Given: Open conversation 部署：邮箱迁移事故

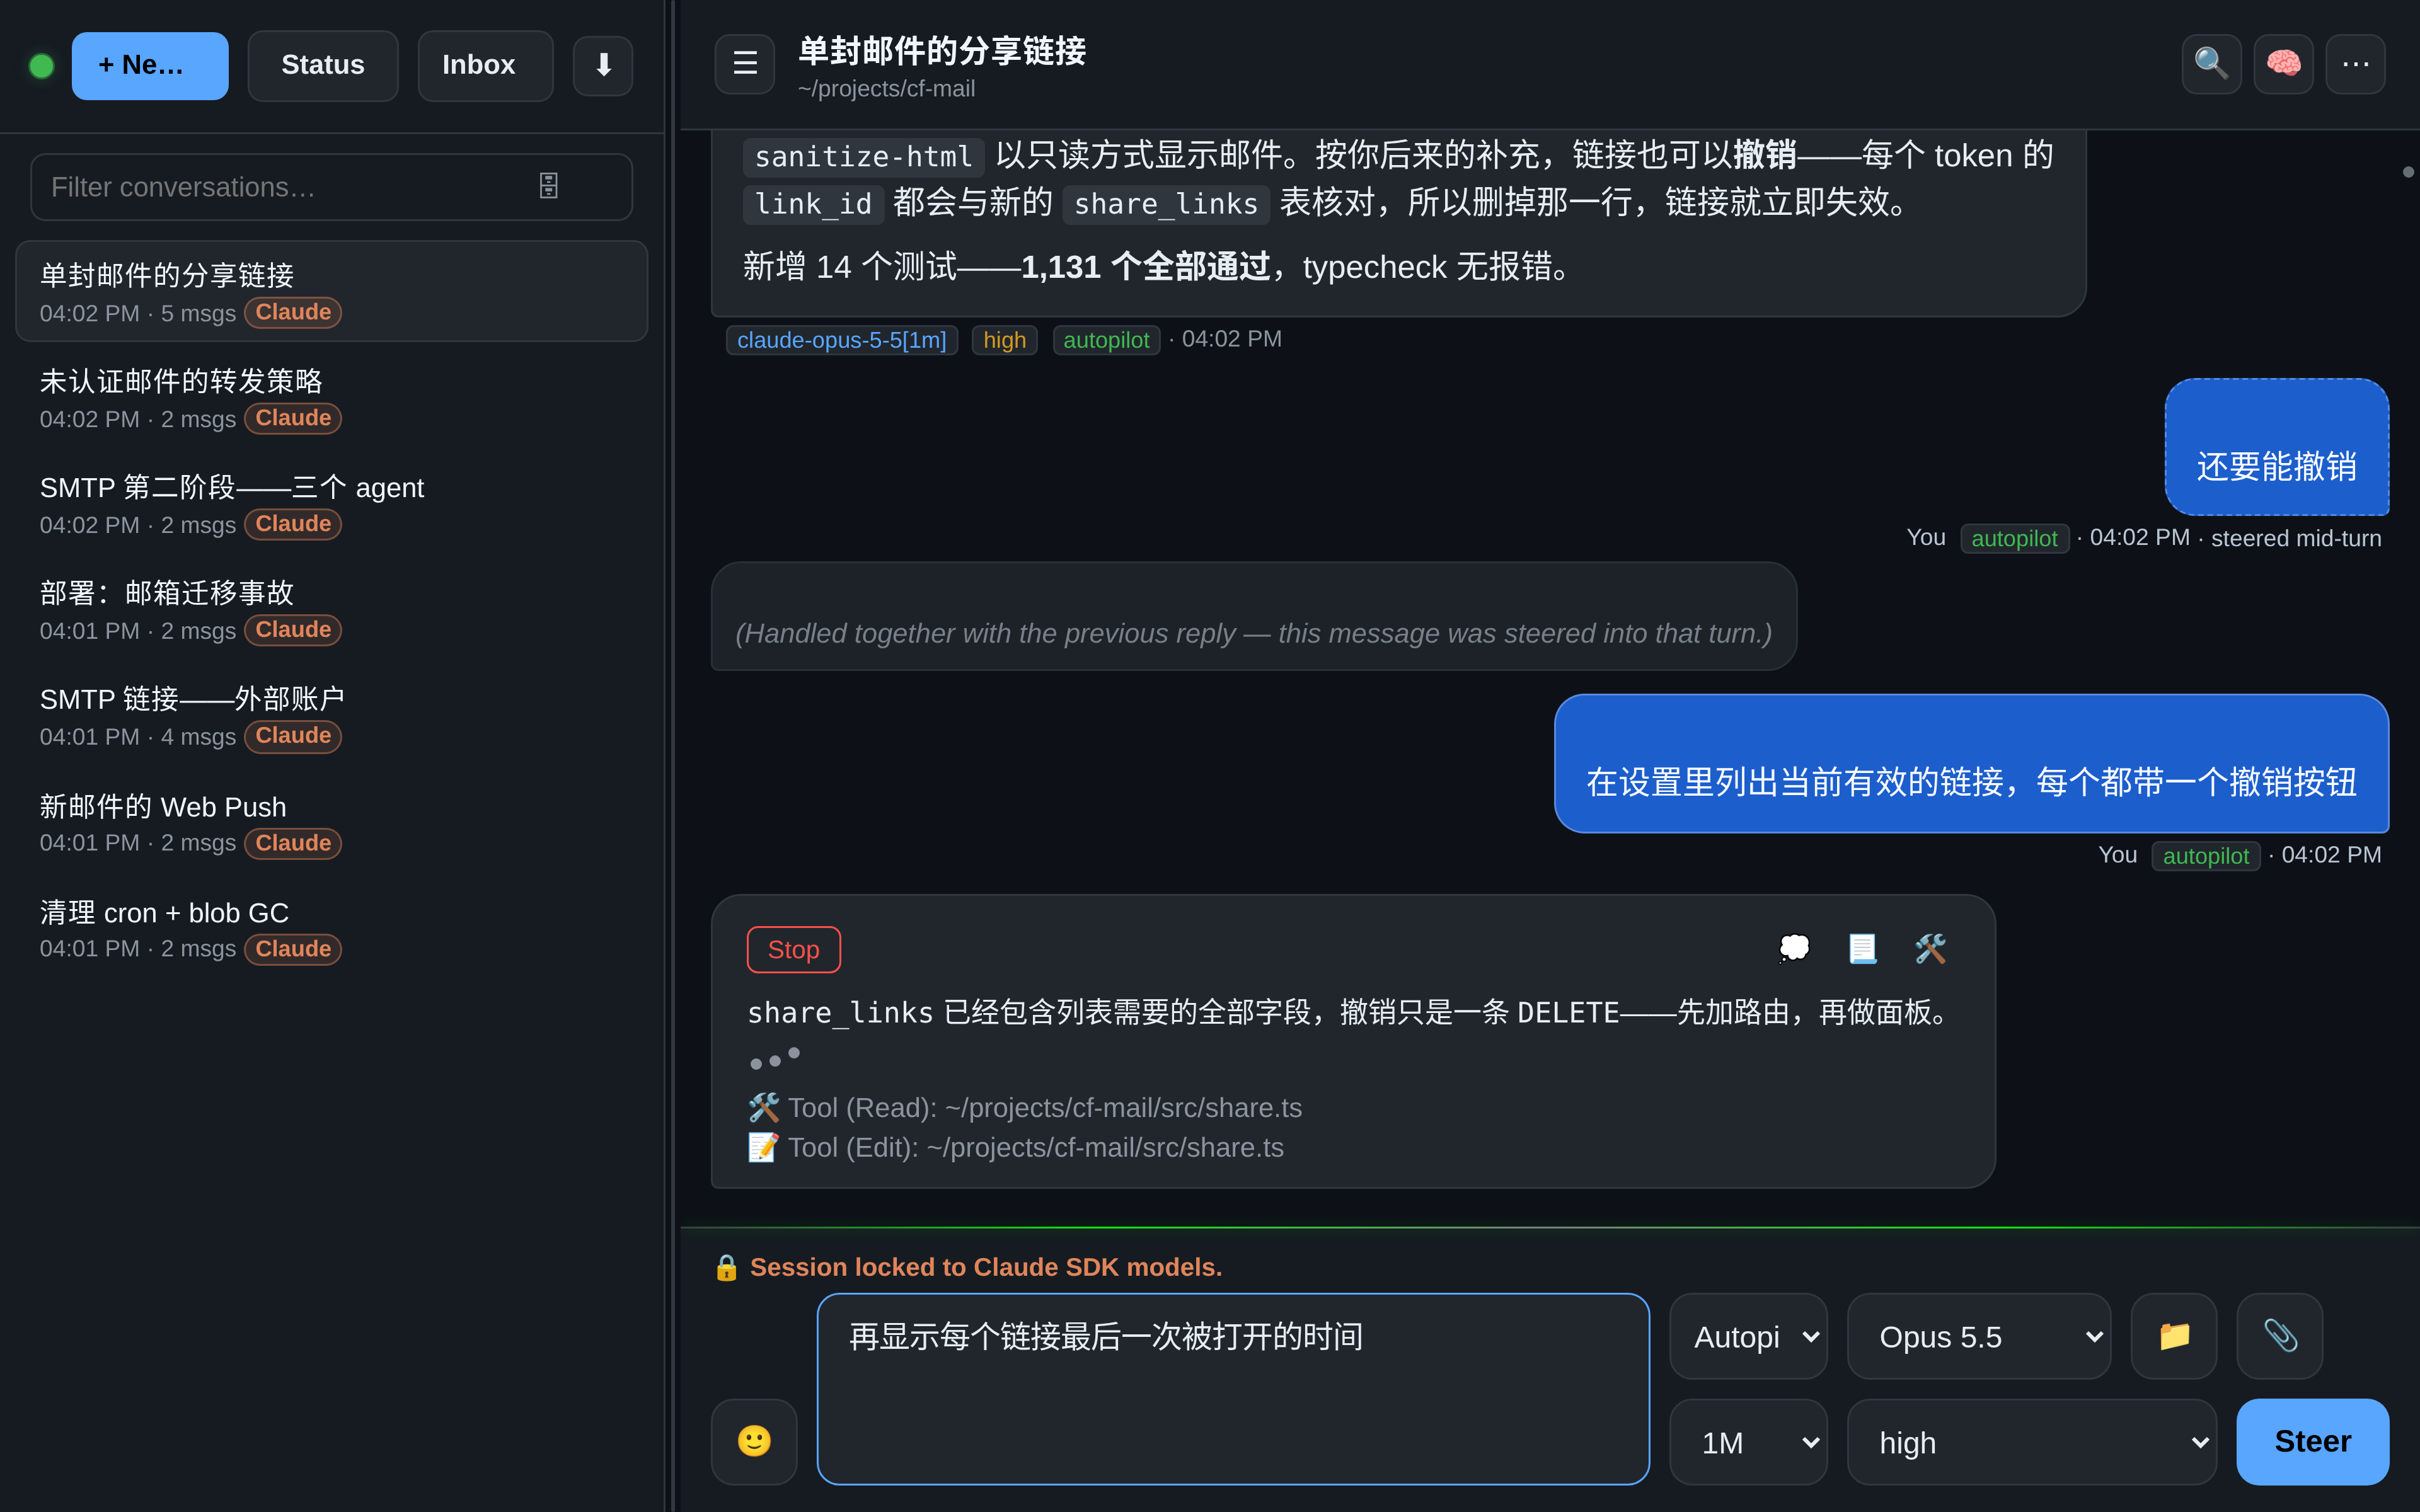Looking at the screenshot, I should pyautogui.click(x=331, y=610).
